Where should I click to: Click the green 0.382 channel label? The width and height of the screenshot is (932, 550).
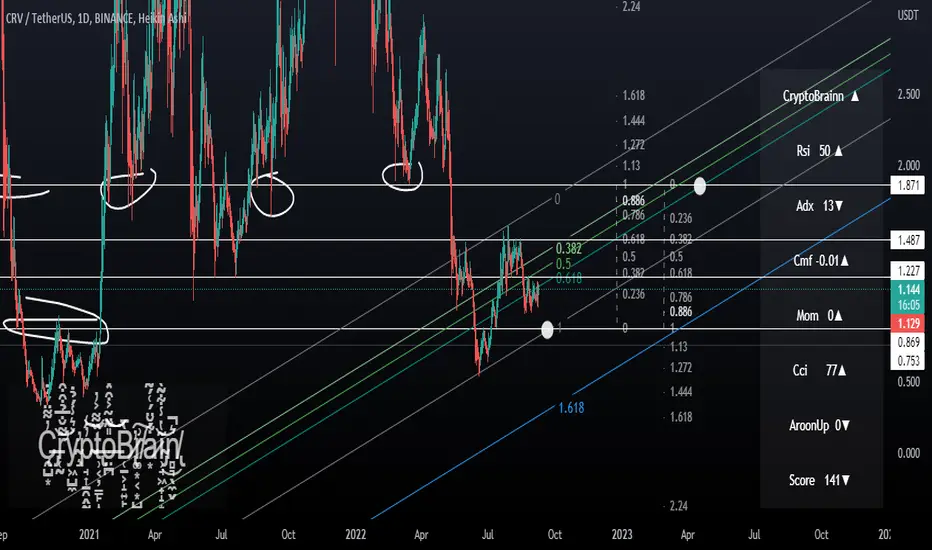click(569, 249)
